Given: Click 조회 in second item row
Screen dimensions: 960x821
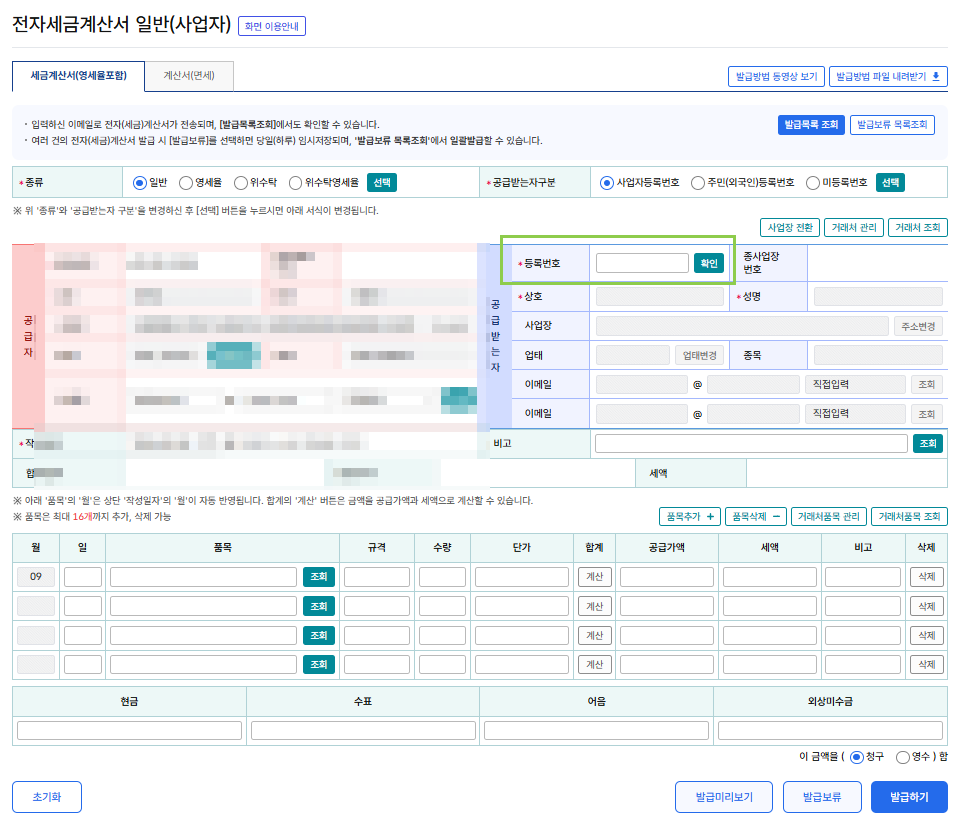Looking at the screenshot, I should click(319, 606).
